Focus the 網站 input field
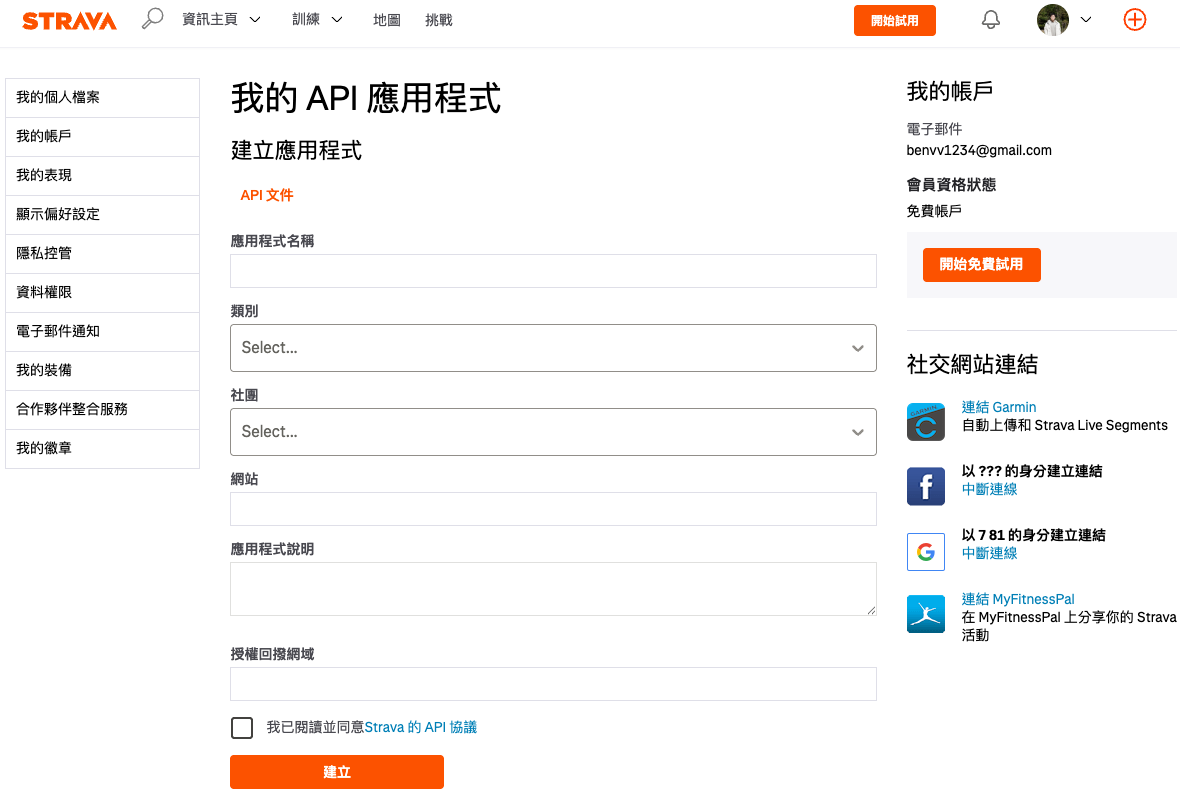The width and height of the screenshot is (1180, 801). pyautogui.click(x=553, y=509)
